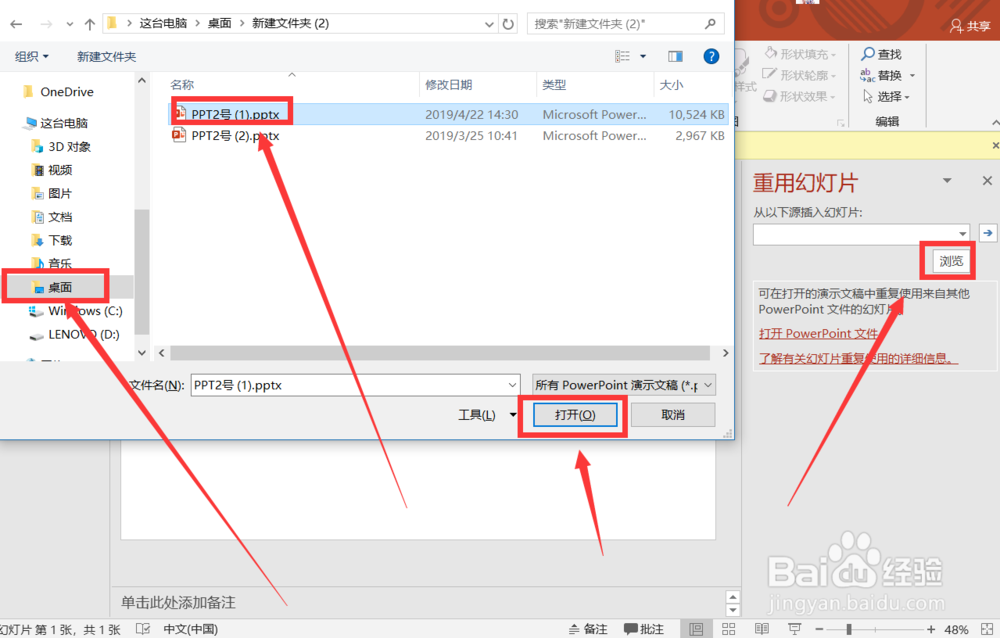Viewport: 1000px width, 638px height.
Task: Click the Fit slide to window icon
Action: click(987, 628)
